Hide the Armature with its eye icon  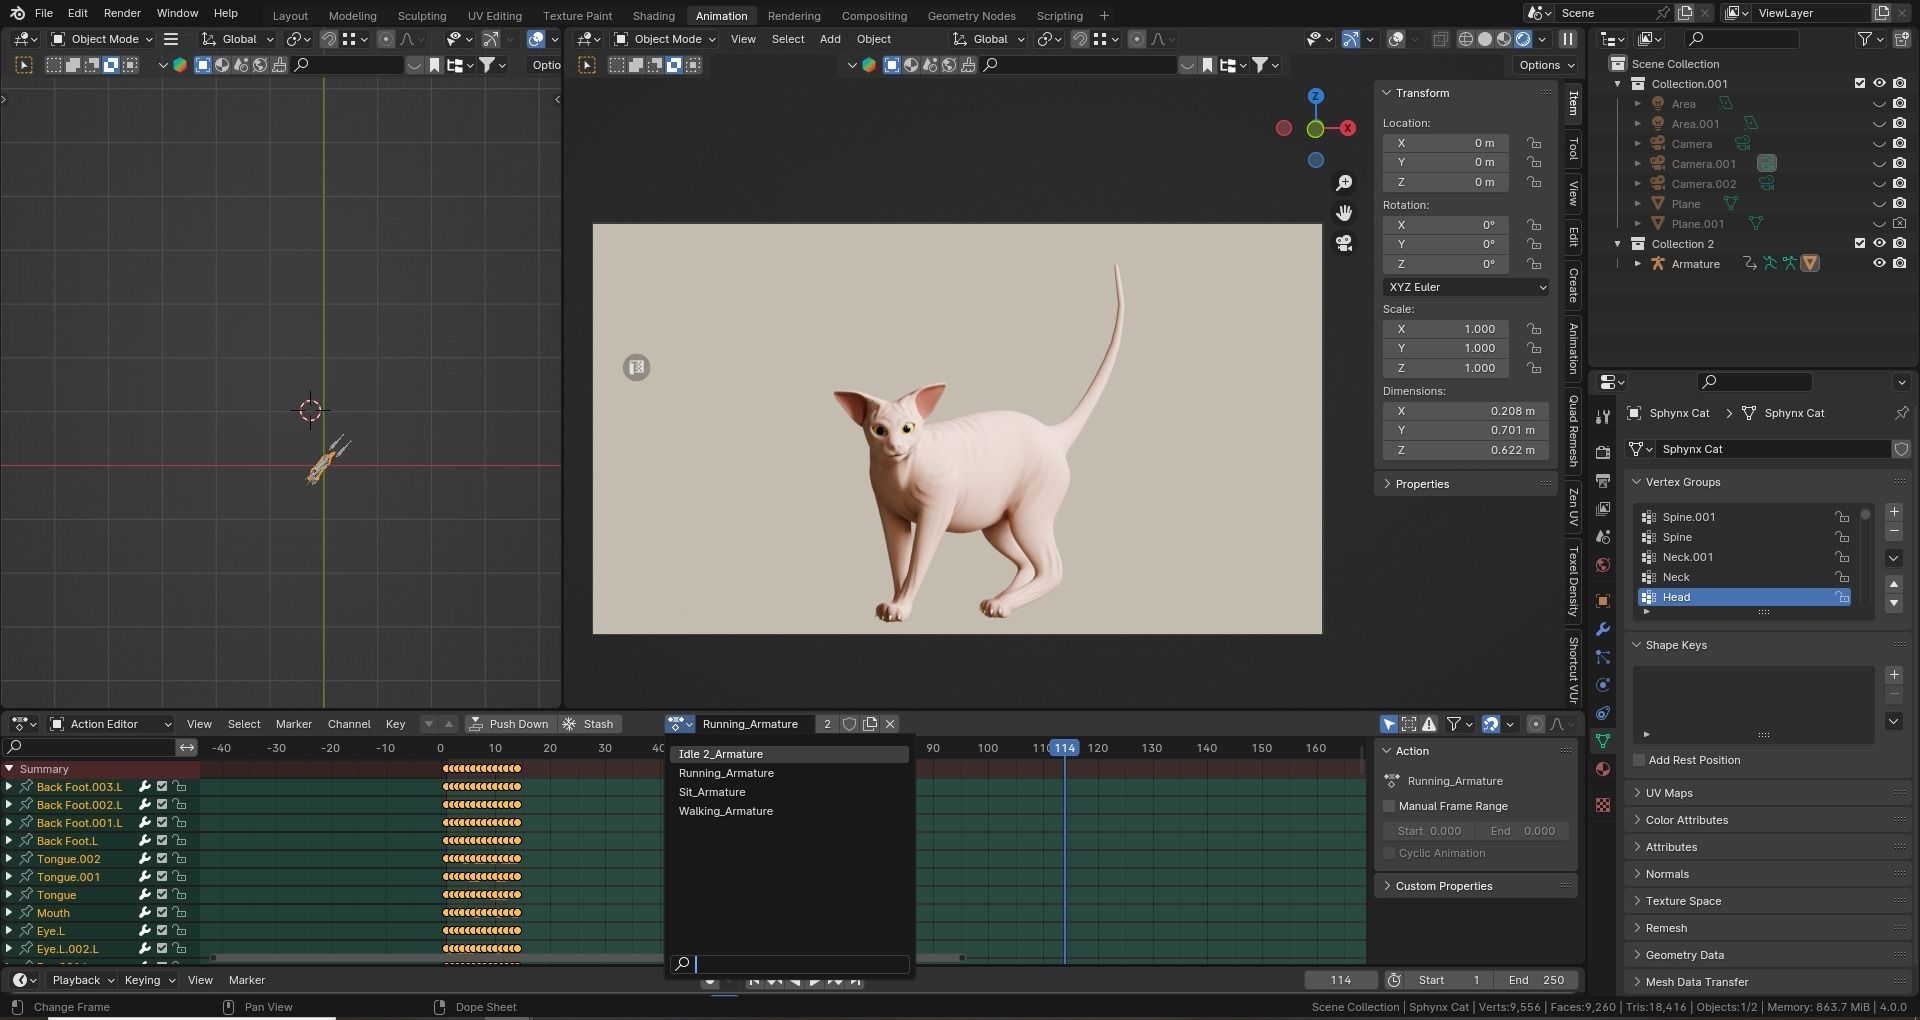tap(1879, 264)
